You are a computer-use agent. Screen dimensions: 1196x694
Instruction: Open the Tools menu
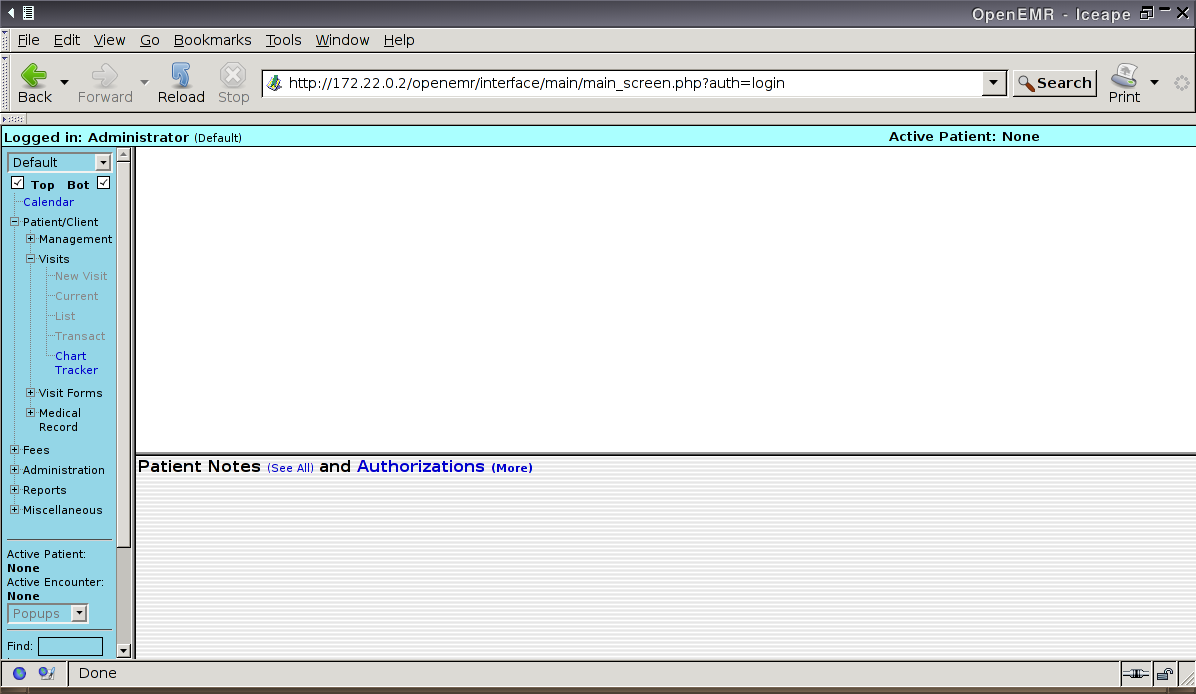click(283, 40)
